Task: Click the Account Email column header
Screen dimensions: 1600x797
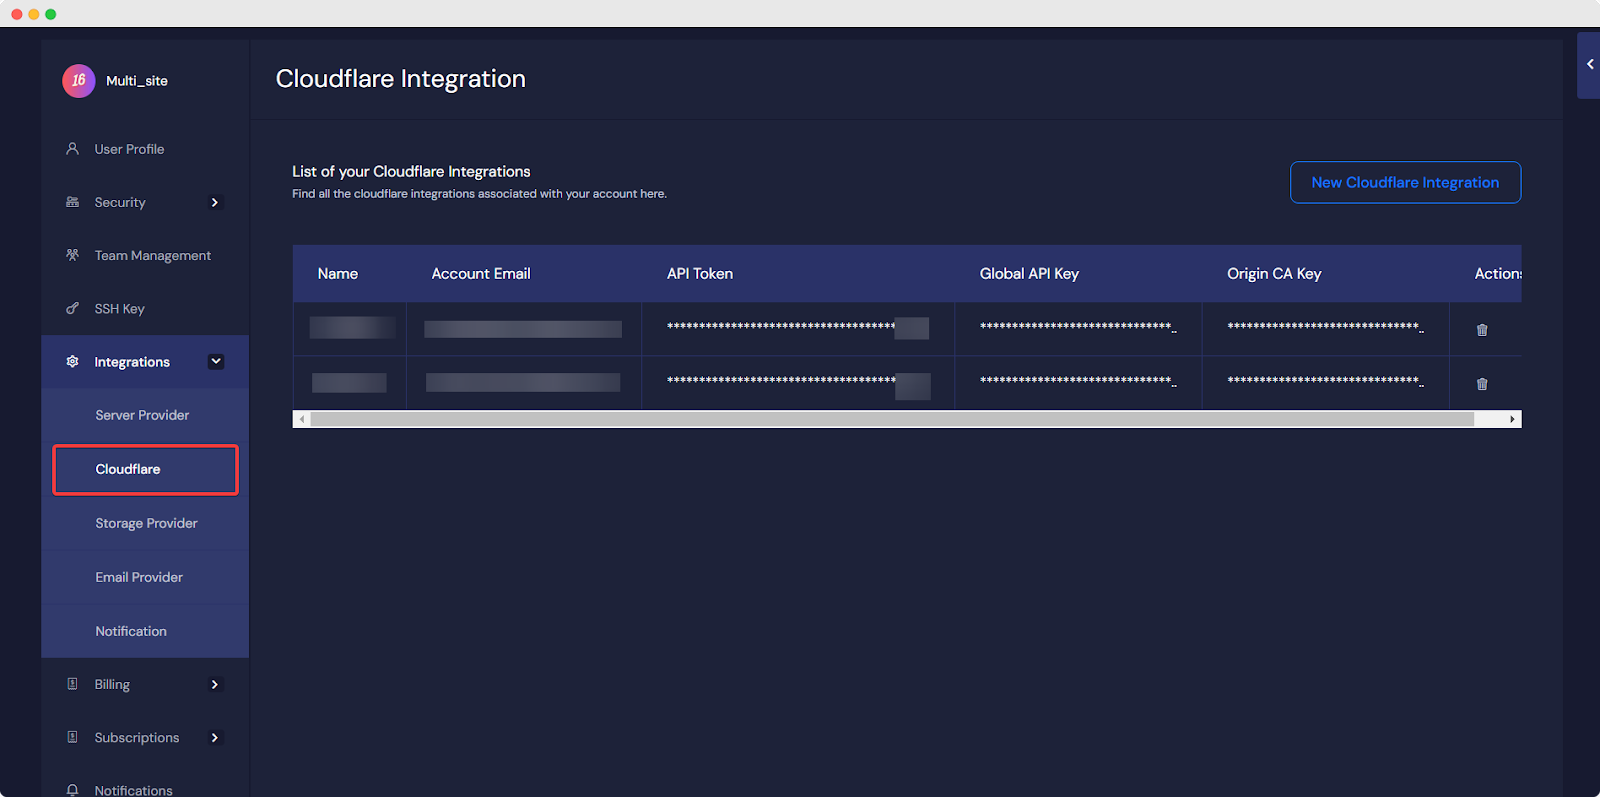Action: coord(481,274)
